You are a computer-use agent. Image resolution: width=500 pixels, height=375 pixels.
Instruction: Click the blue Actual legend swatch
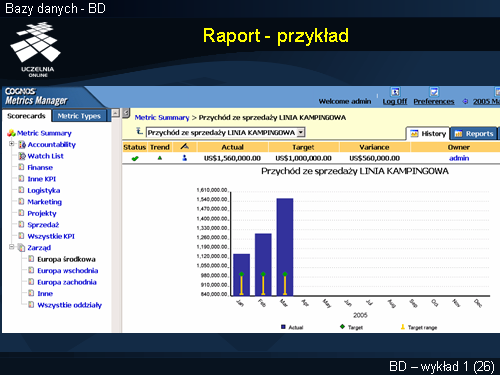(x=283, y=327)
